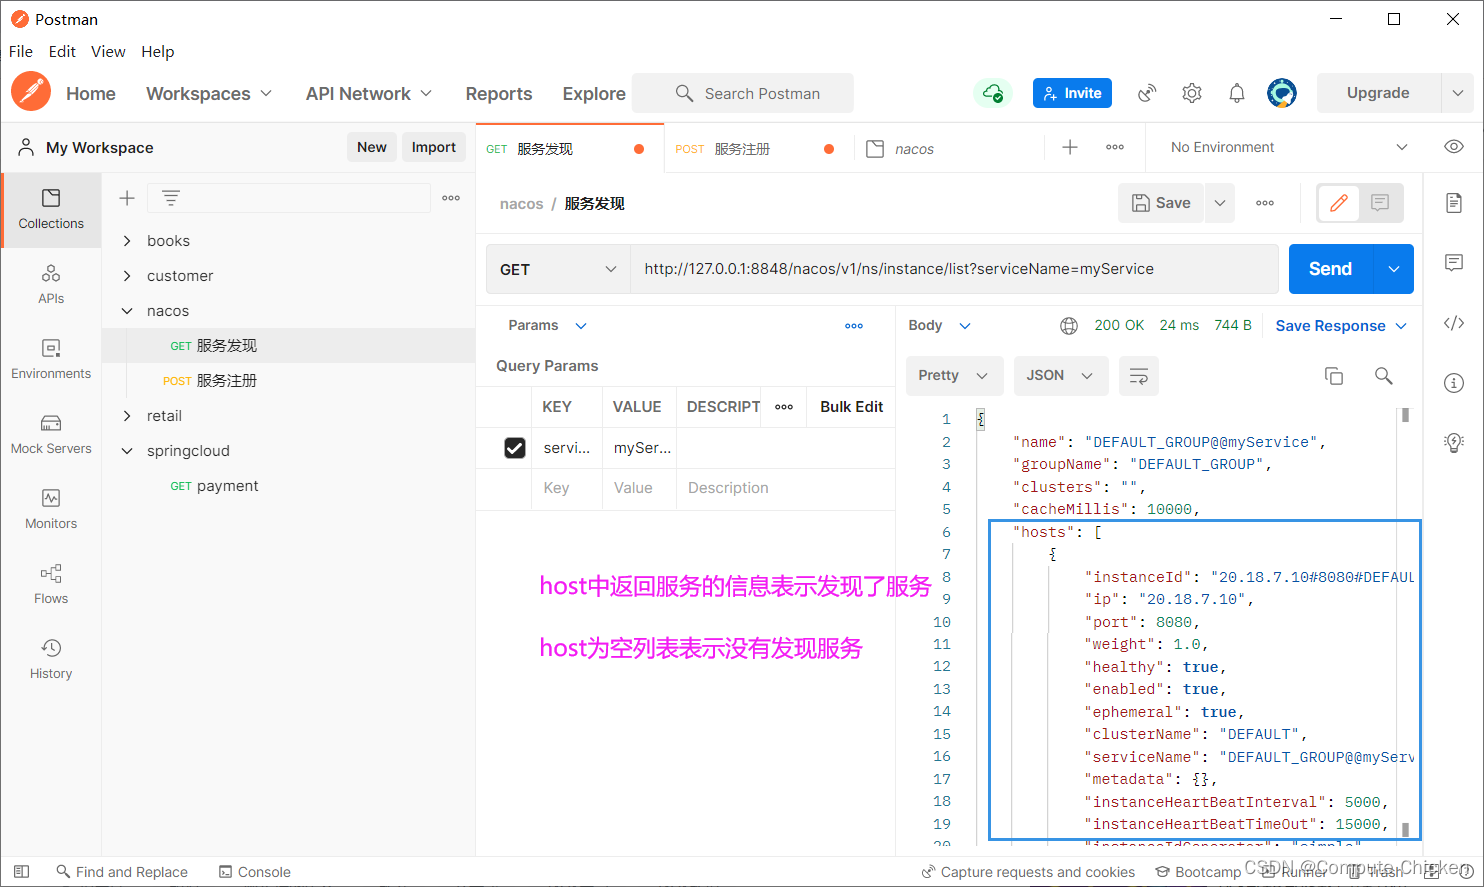
Task: Open the Monitors sidebar panel
Action: (51, 509)
